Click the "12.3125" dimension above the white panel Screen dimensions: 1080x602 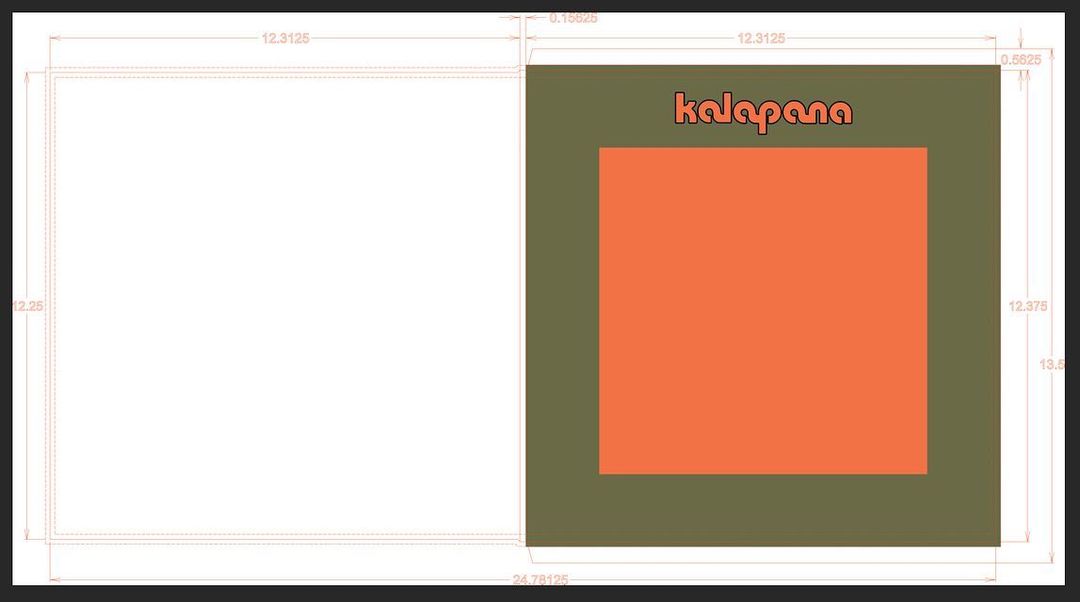coord(285,39)
